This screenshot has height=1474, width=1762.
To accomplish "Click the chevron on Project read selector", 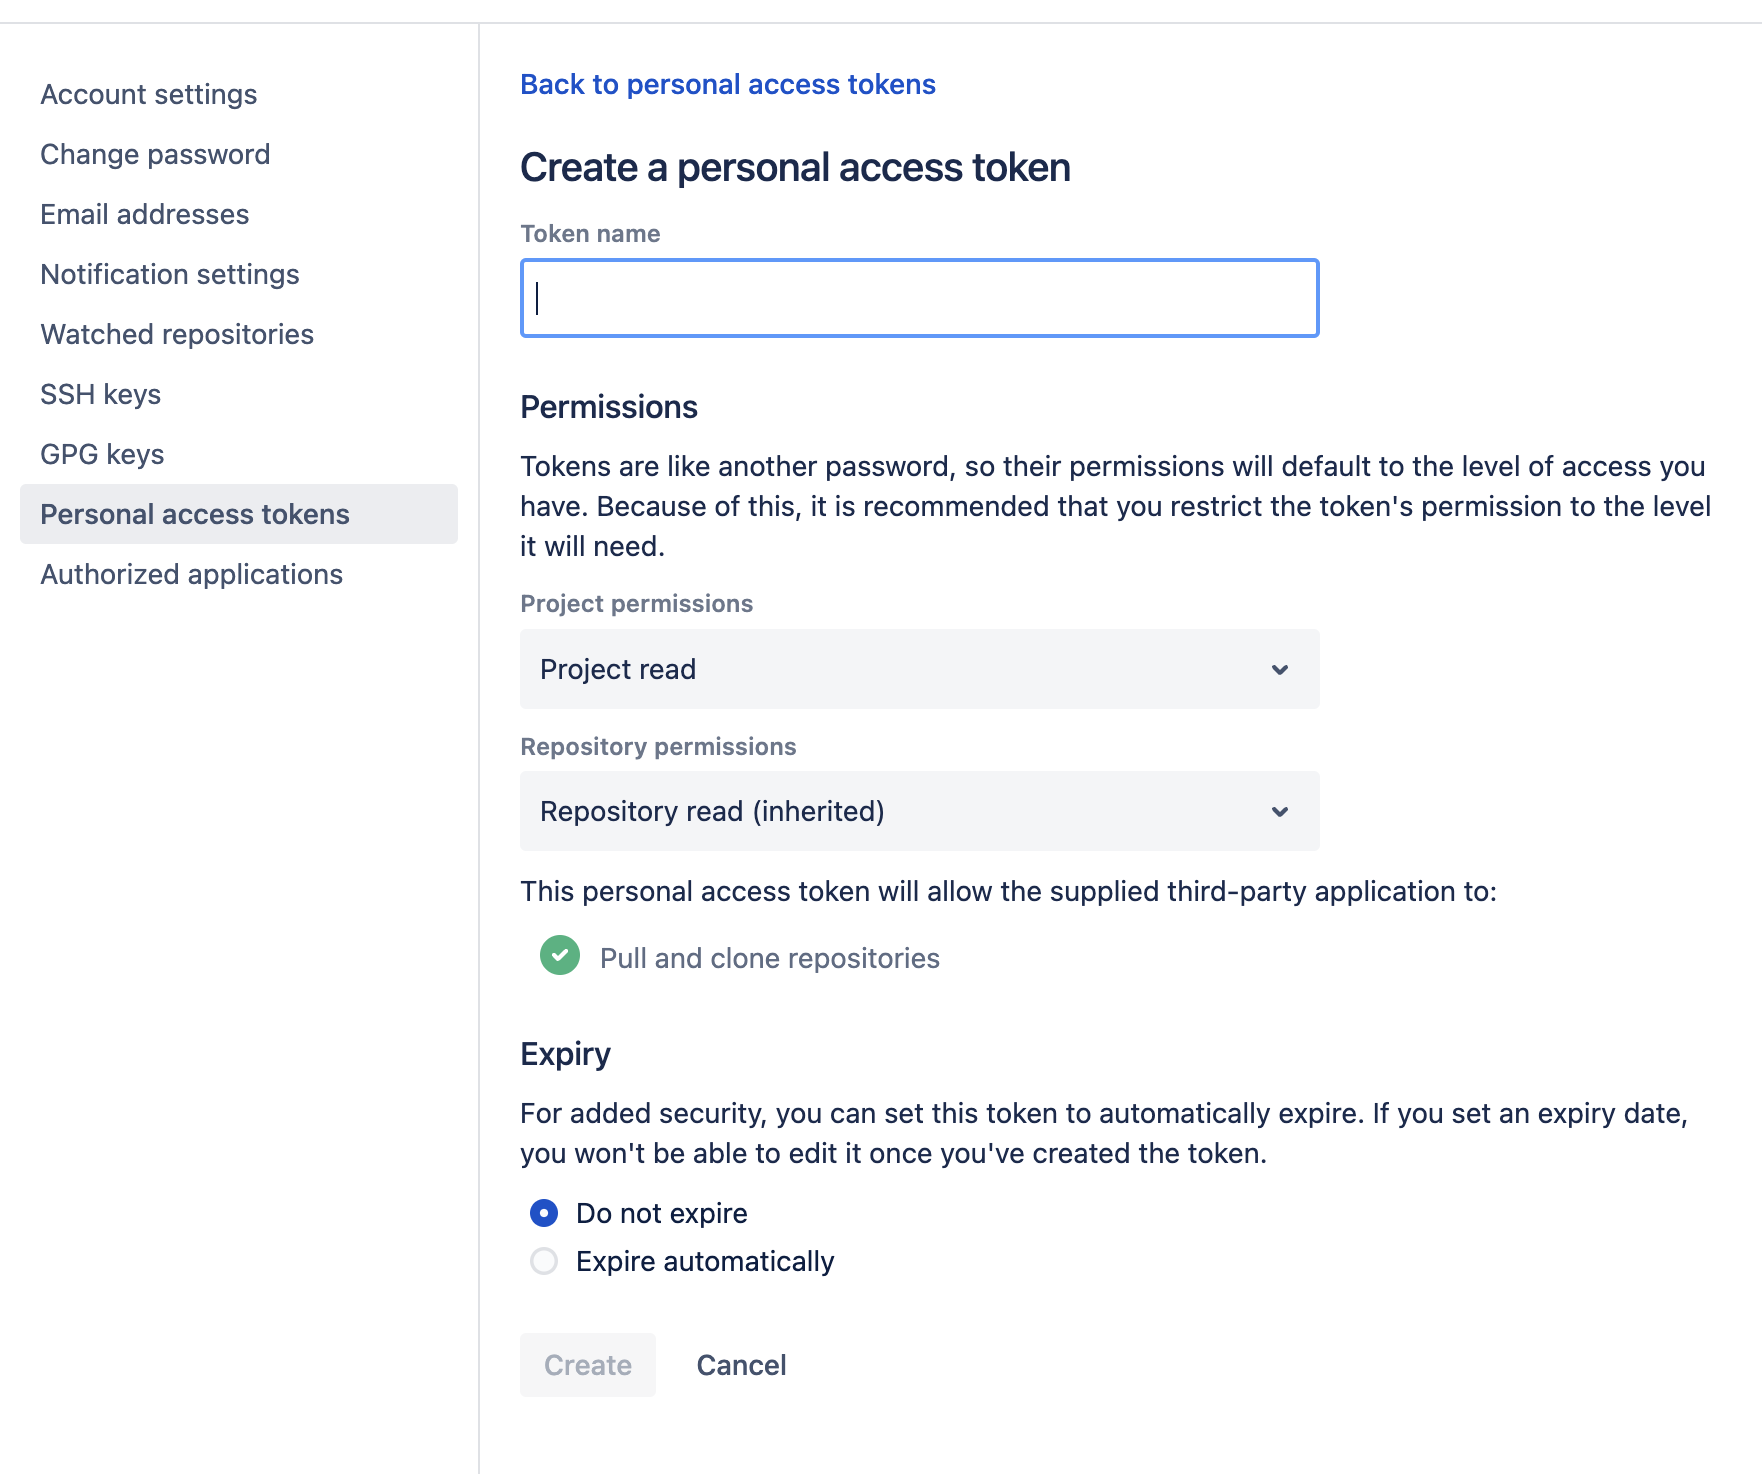I will (1280, 669).
